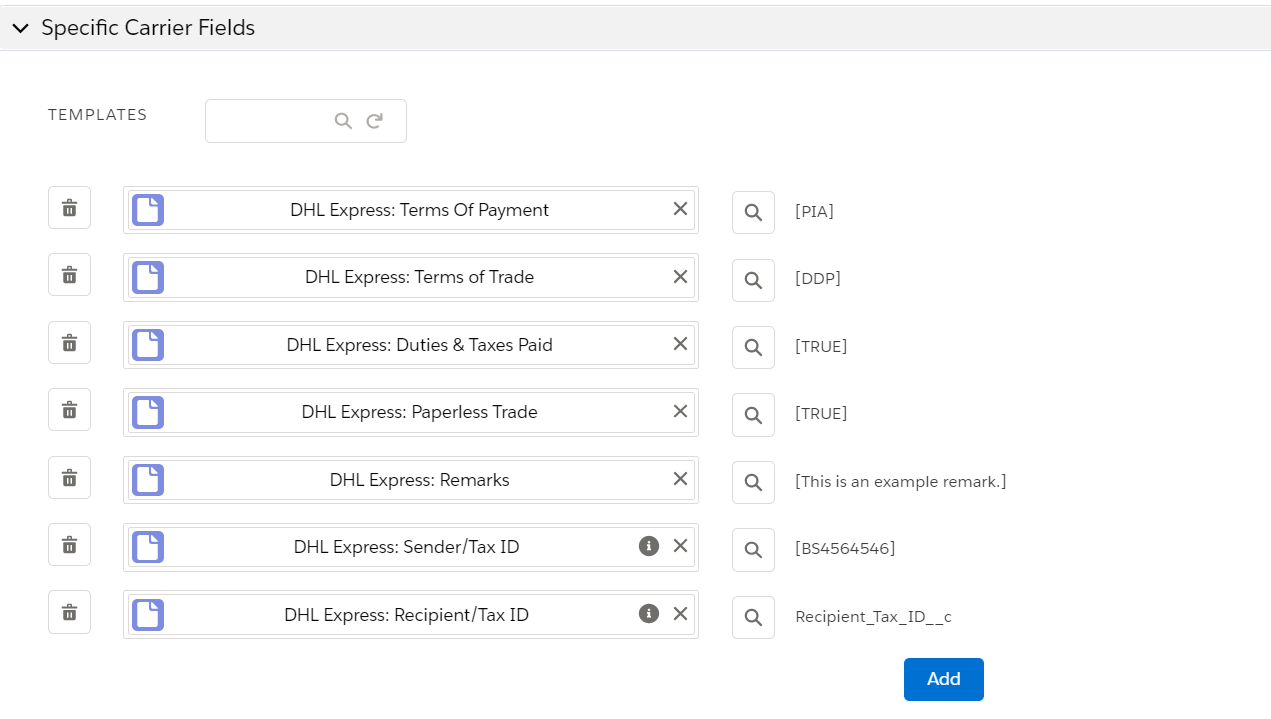Open lookup search for Duties & Taxes Paid value

coord(753,347)
